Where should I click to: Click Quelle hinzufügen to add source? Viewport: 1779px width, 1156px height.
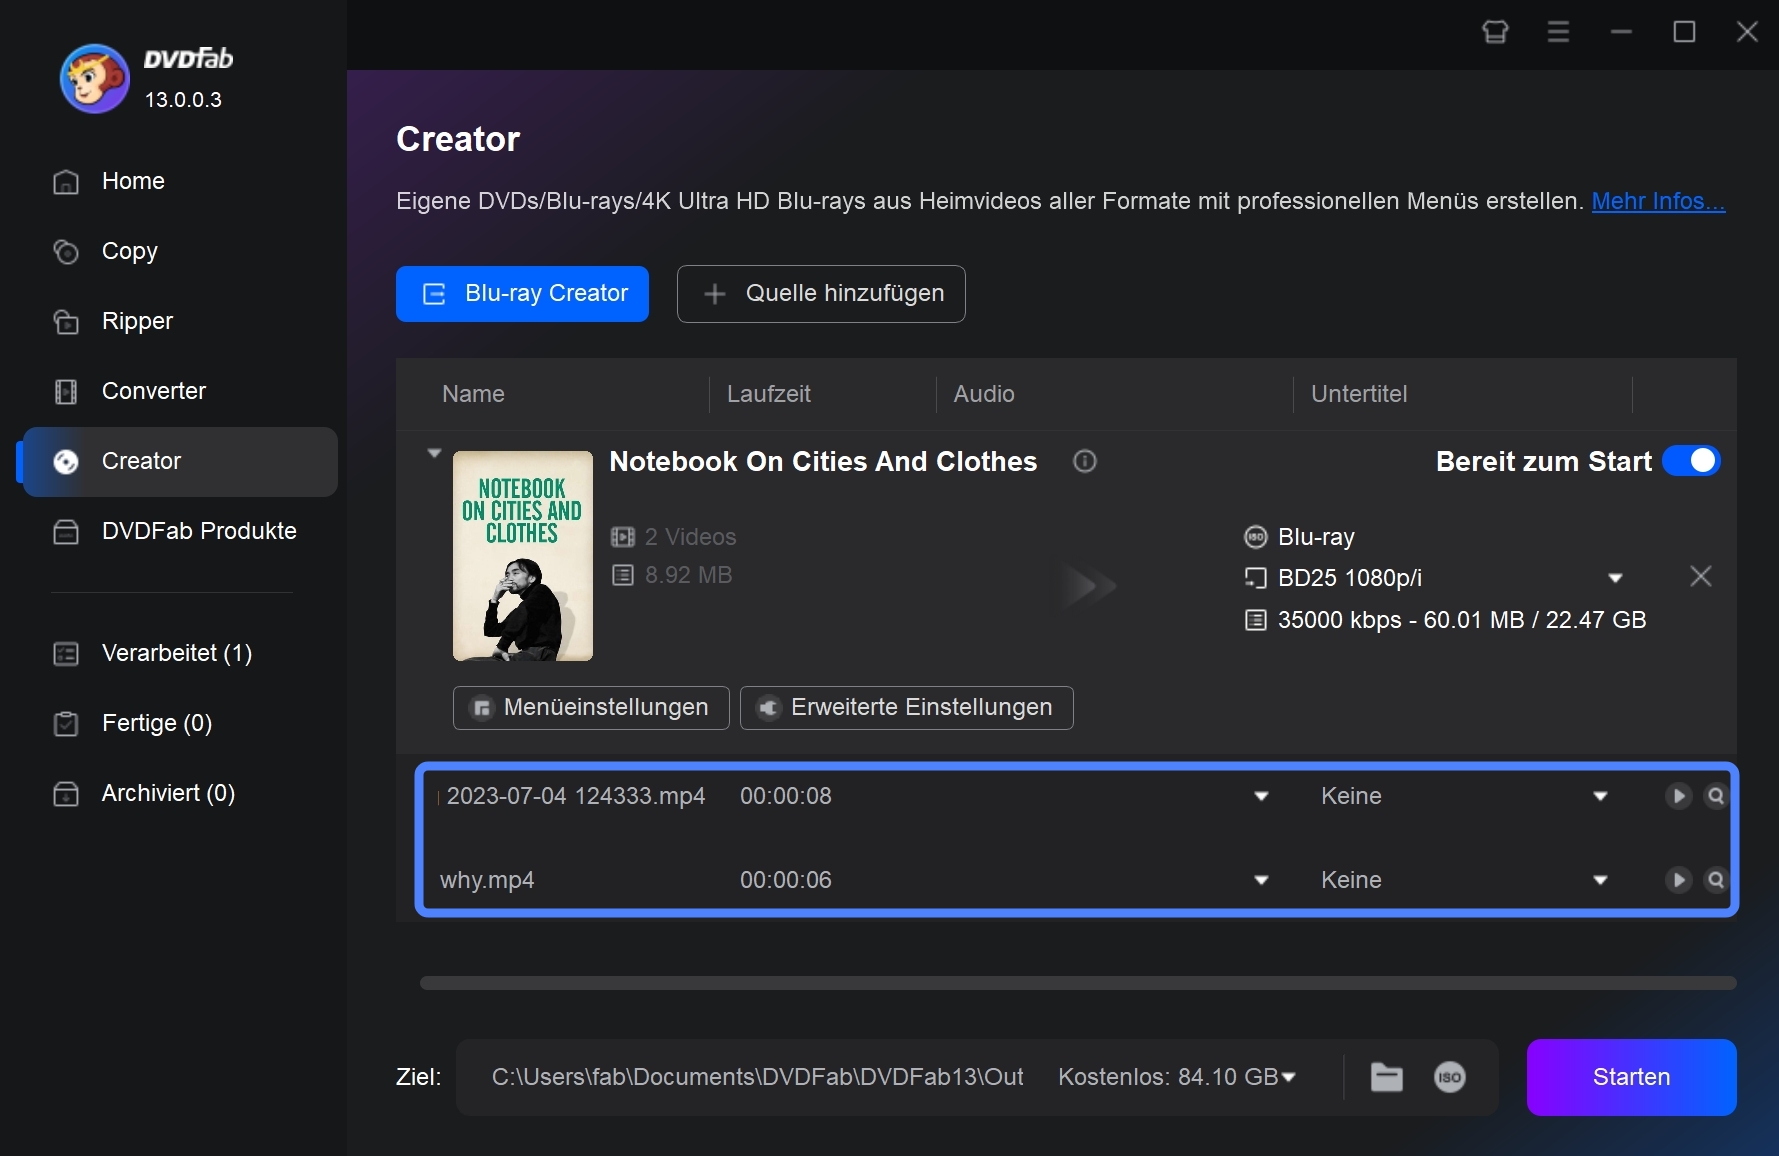[x=821, y=294]
